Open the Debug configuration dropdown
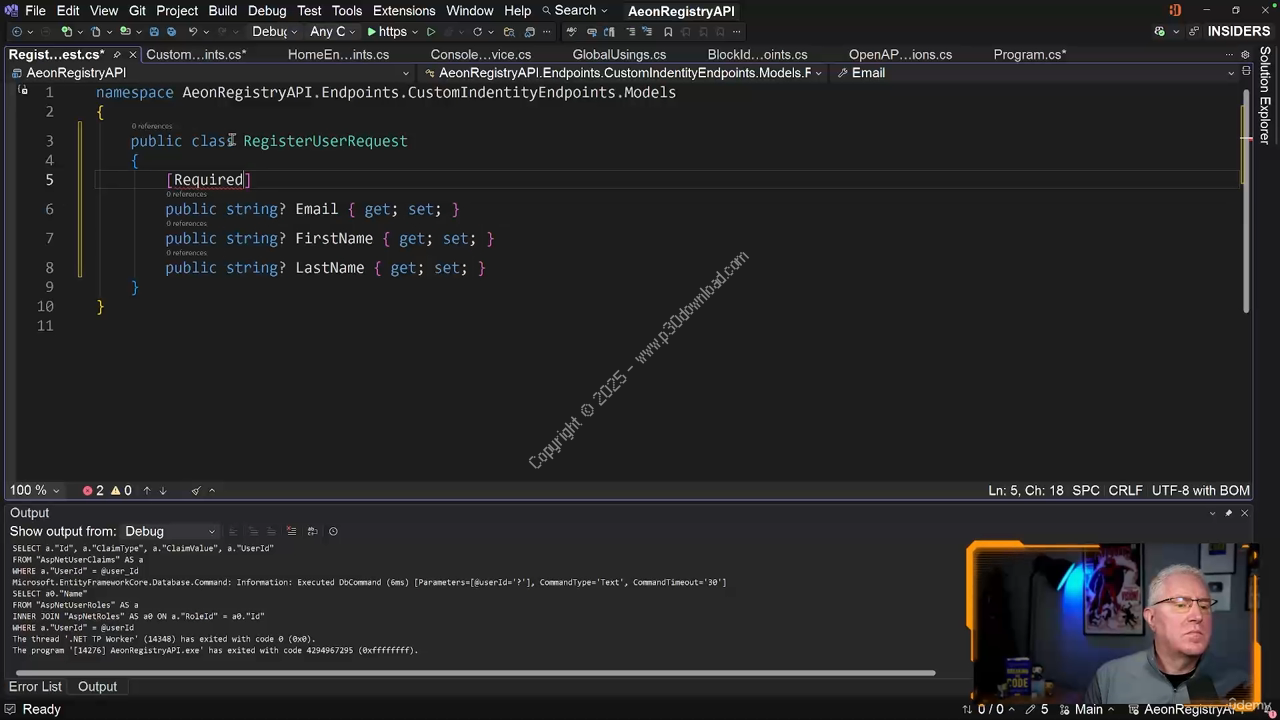 tap(274, 32)
